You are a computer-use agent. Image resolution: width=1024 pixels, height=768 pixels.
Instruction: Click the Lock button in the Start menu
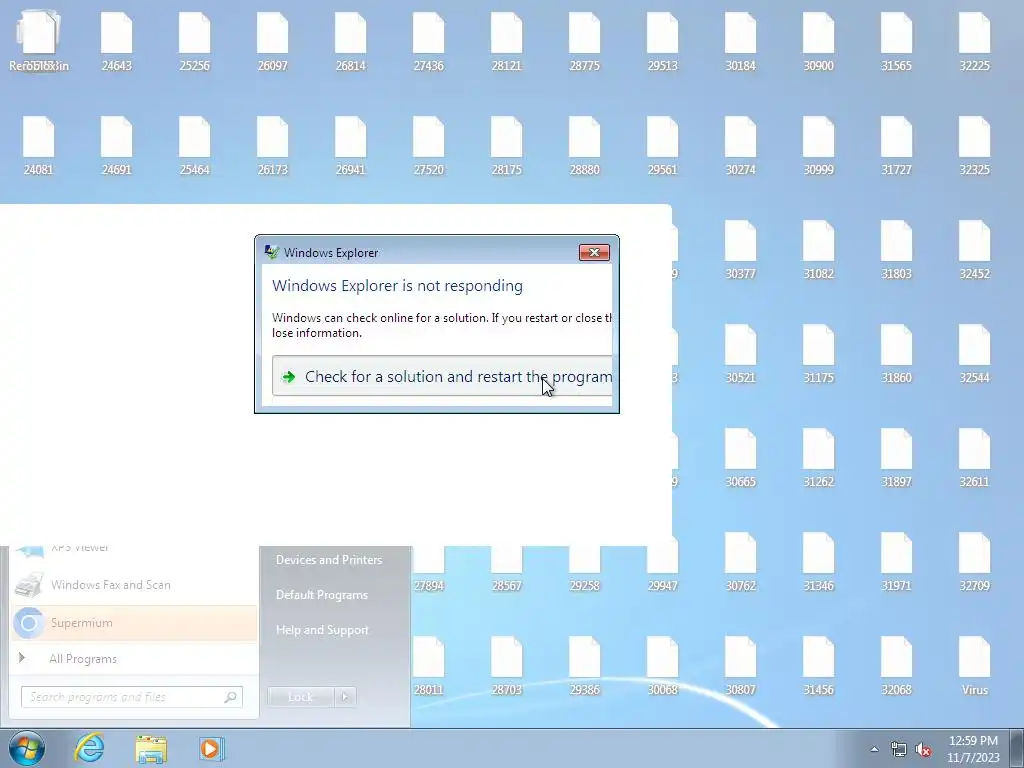(300, 697)
